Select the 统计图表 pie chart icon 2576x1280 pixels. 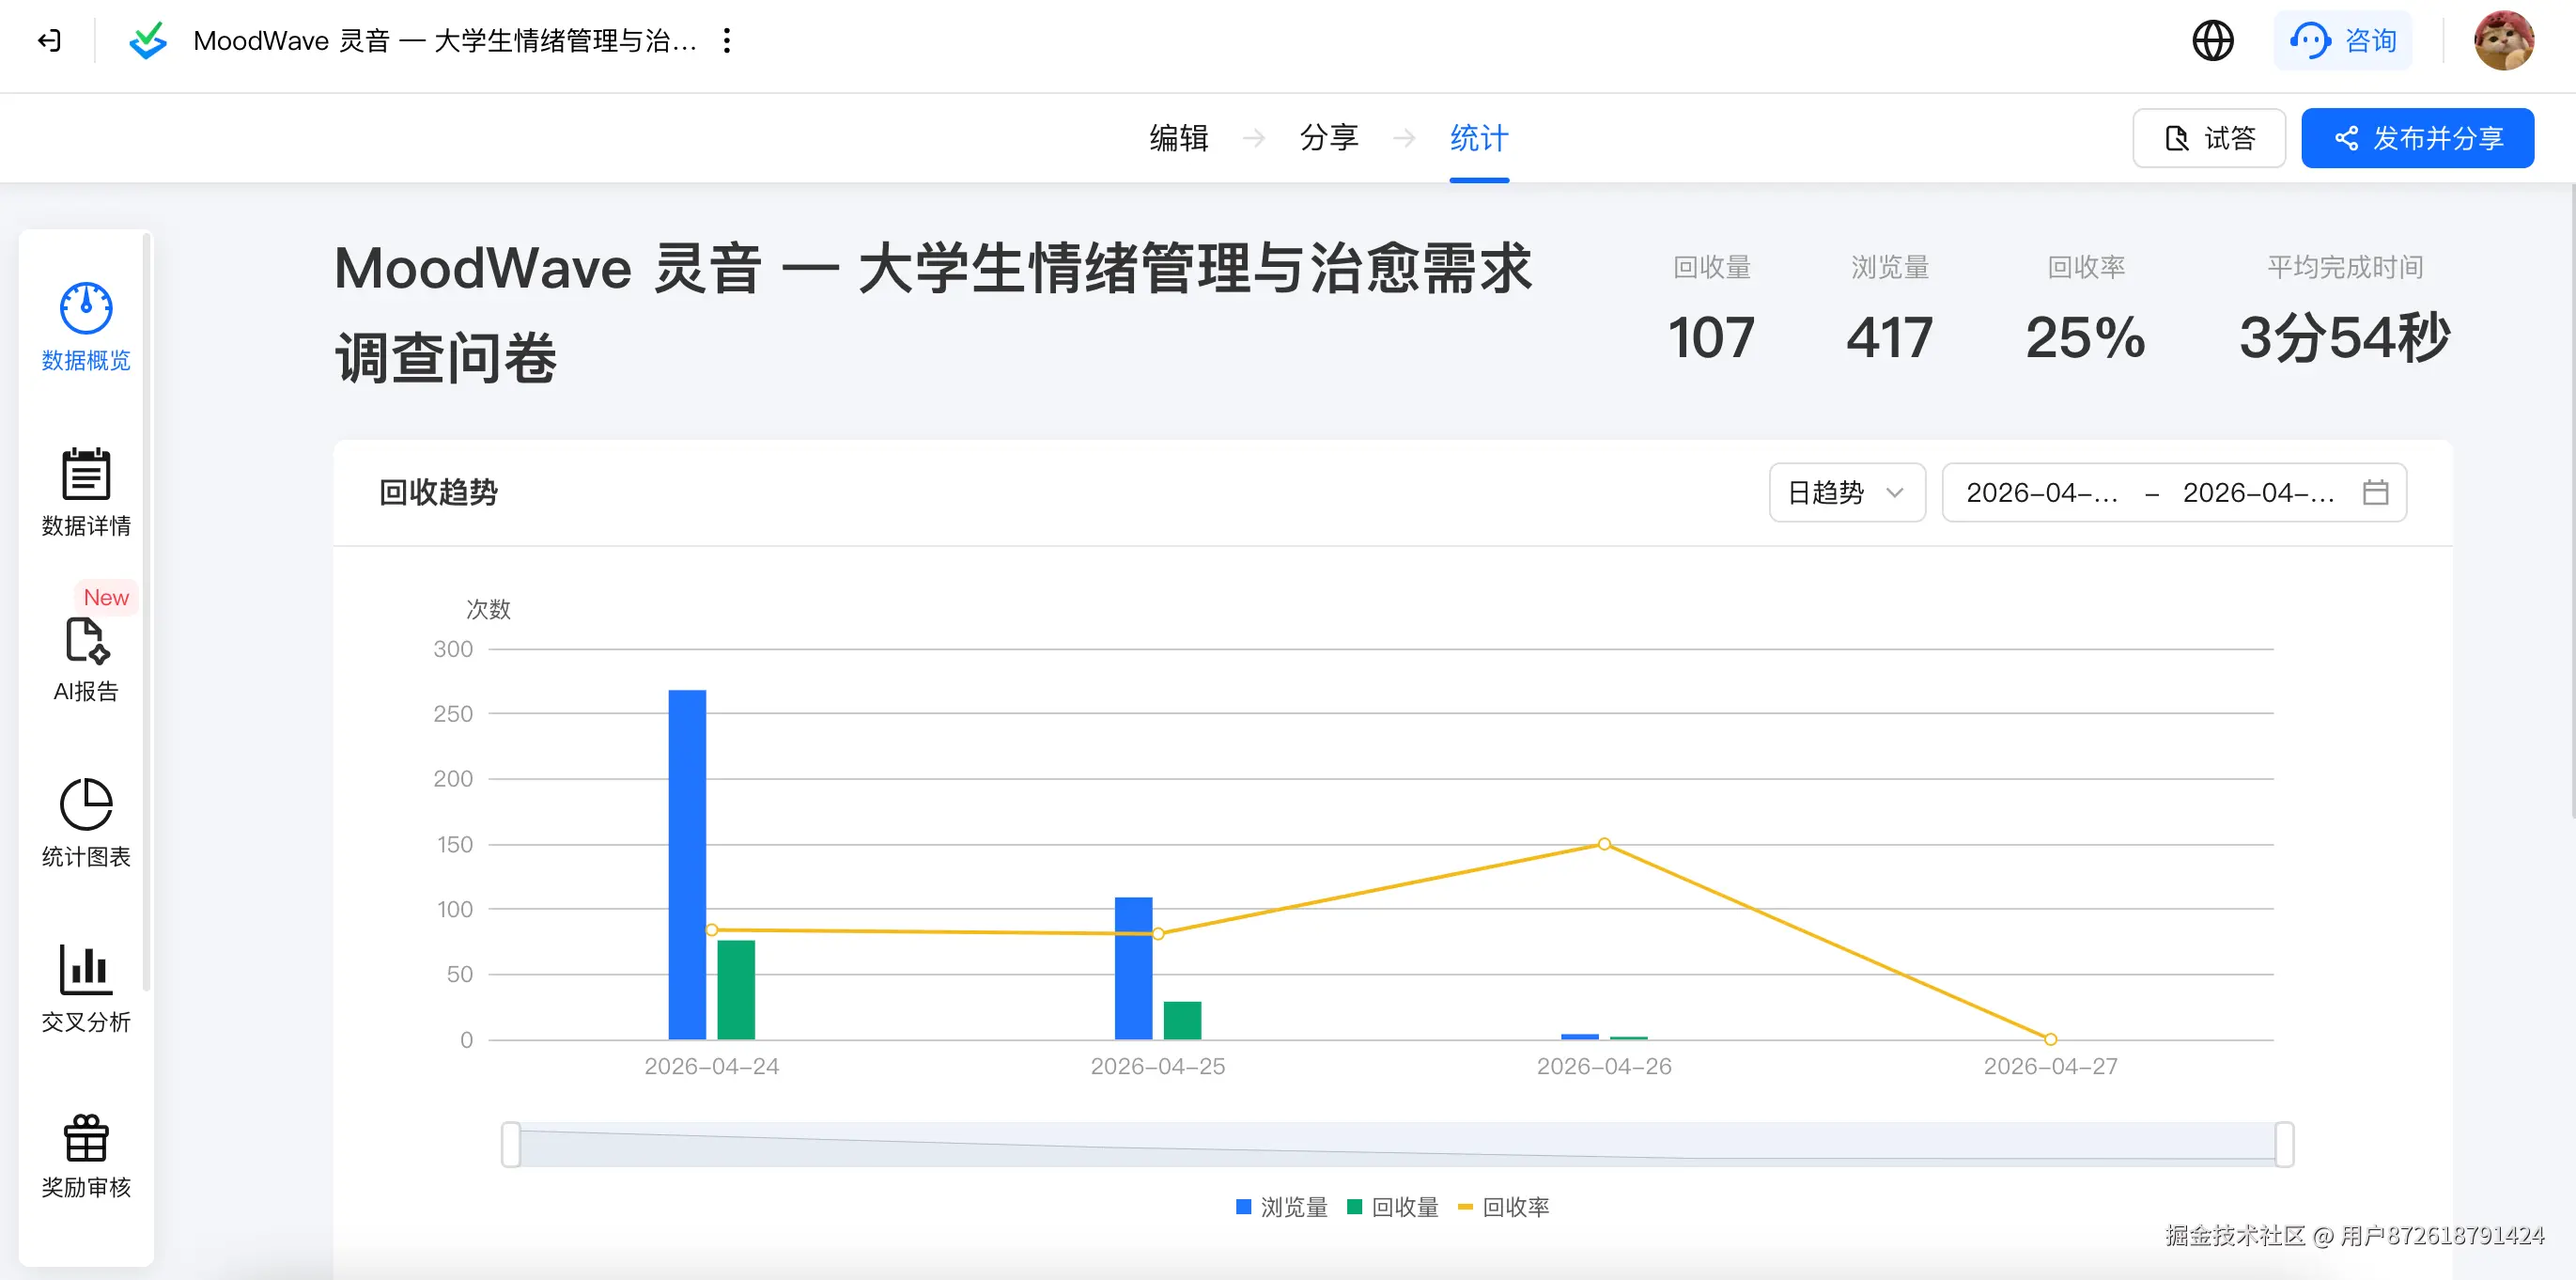tap(86, 805)
